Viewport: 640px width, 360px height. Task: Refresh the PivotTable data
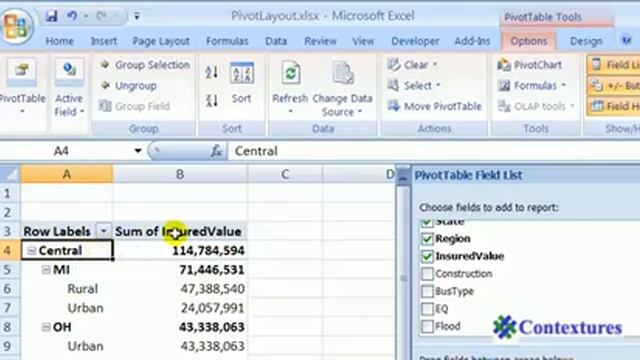coord(290,73)
